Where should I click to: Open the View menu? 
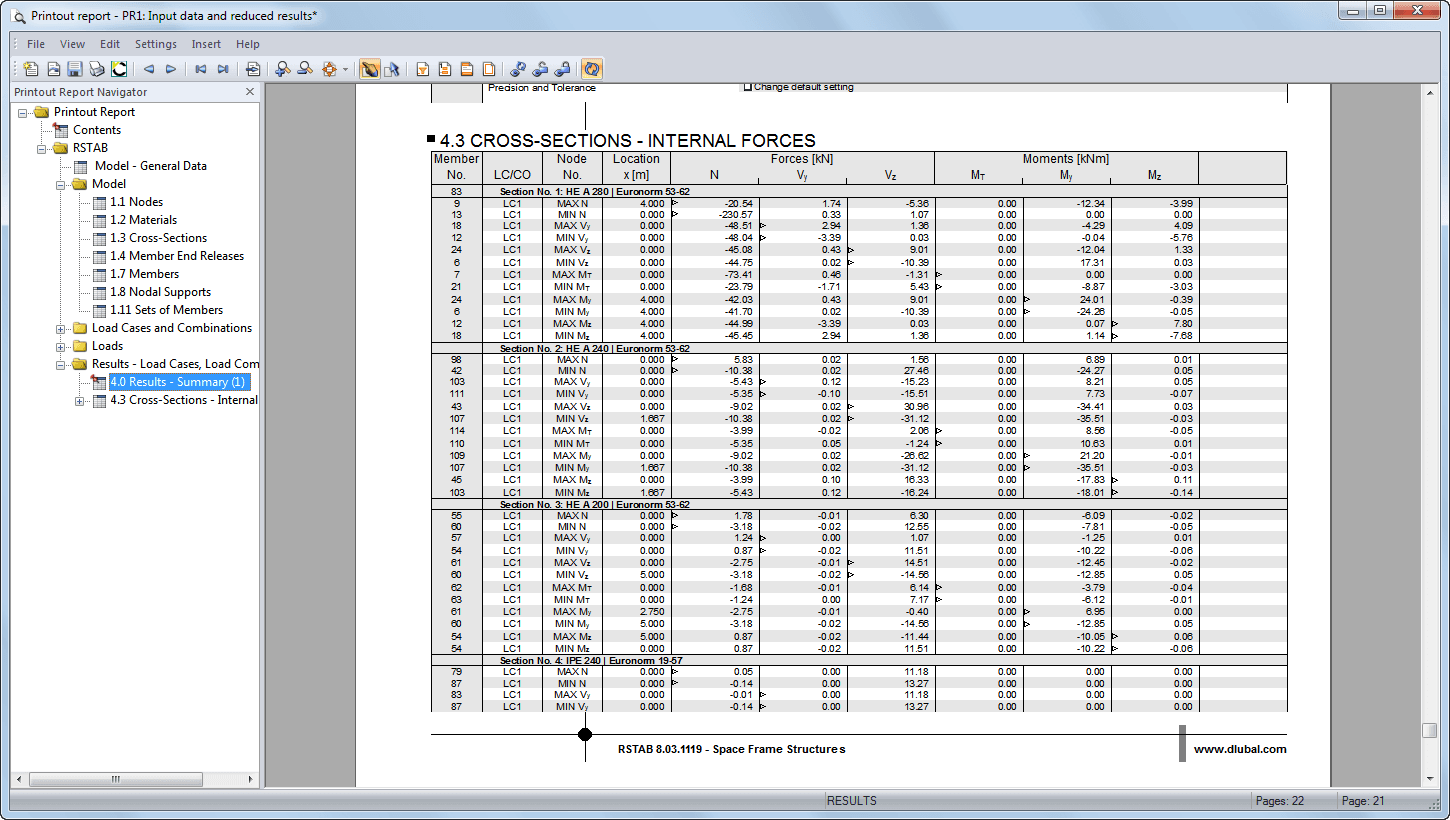point(72,44)
